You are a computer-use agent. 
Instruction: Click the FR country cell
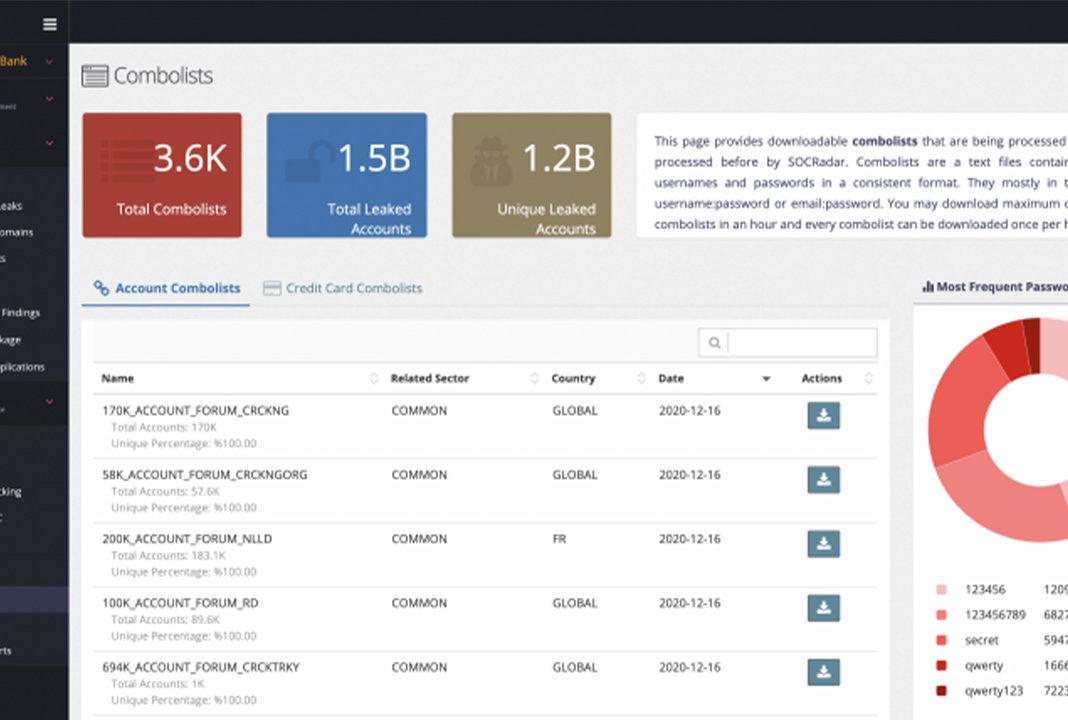coord(559,539)
